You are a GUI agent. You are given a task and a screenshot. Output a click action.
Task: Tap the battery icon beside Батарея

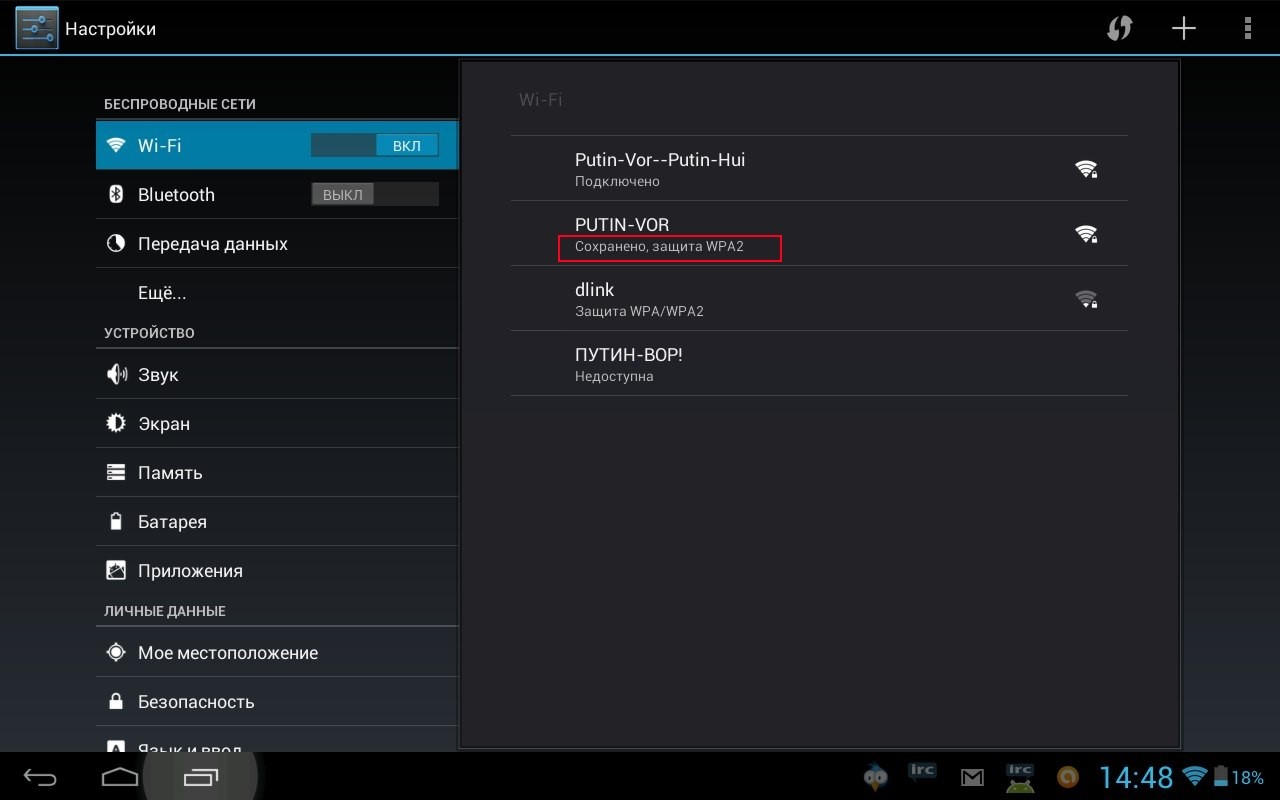[x=116, y=522]
